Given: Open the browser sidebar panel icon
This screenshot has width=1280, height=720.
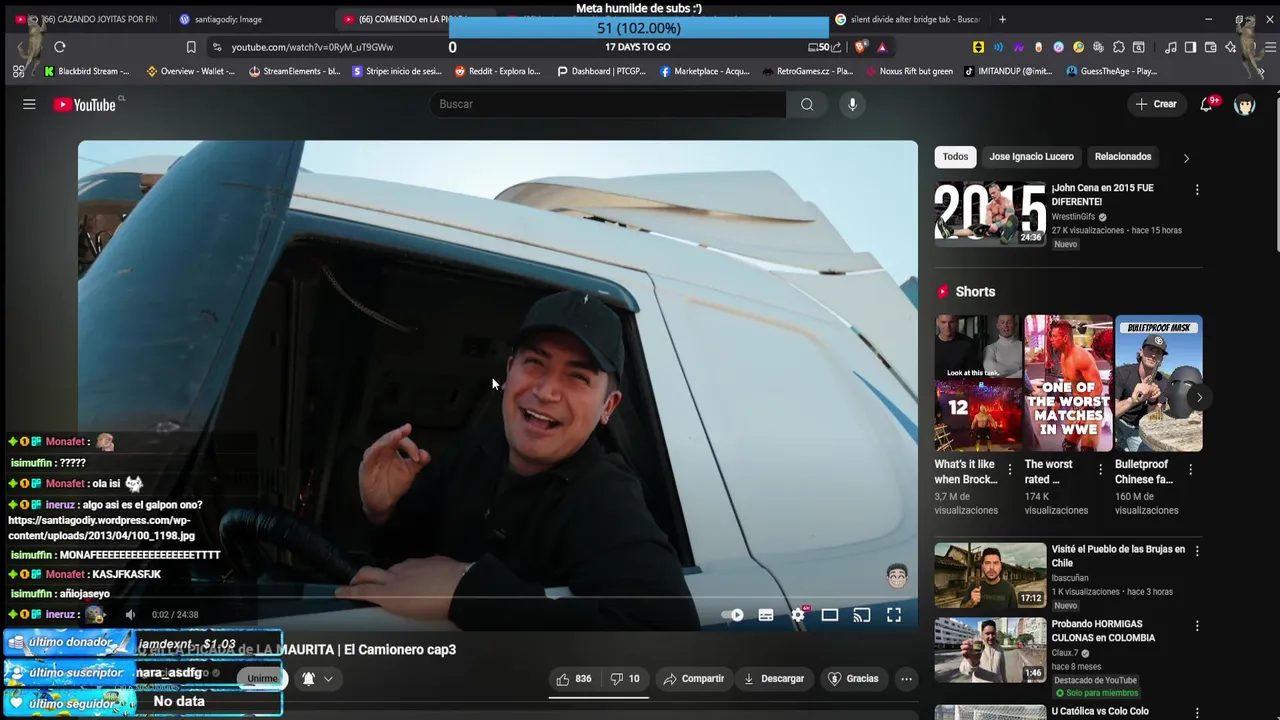Looking at the screenshot, I should pos(1190,47).
